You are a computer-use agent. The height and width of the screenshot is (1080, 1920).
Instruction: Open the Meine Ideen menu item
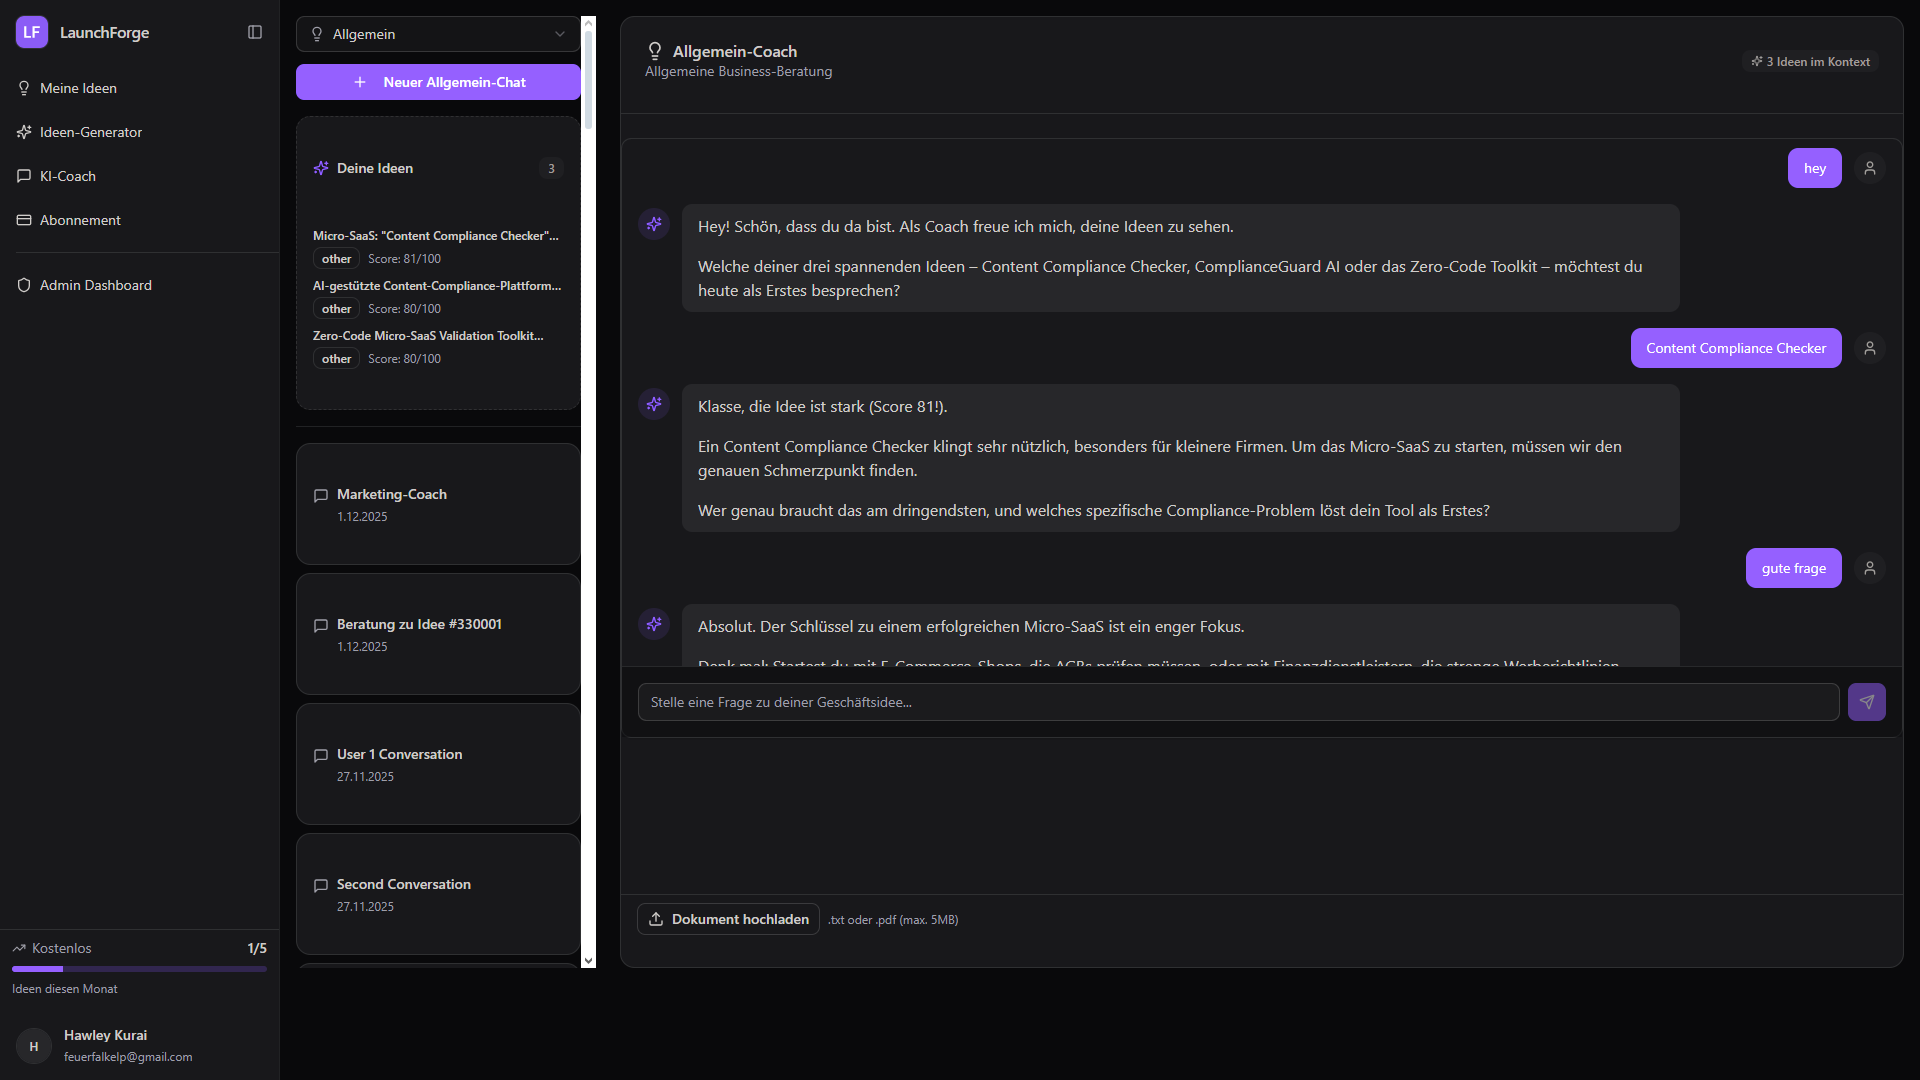pos(78,88)
